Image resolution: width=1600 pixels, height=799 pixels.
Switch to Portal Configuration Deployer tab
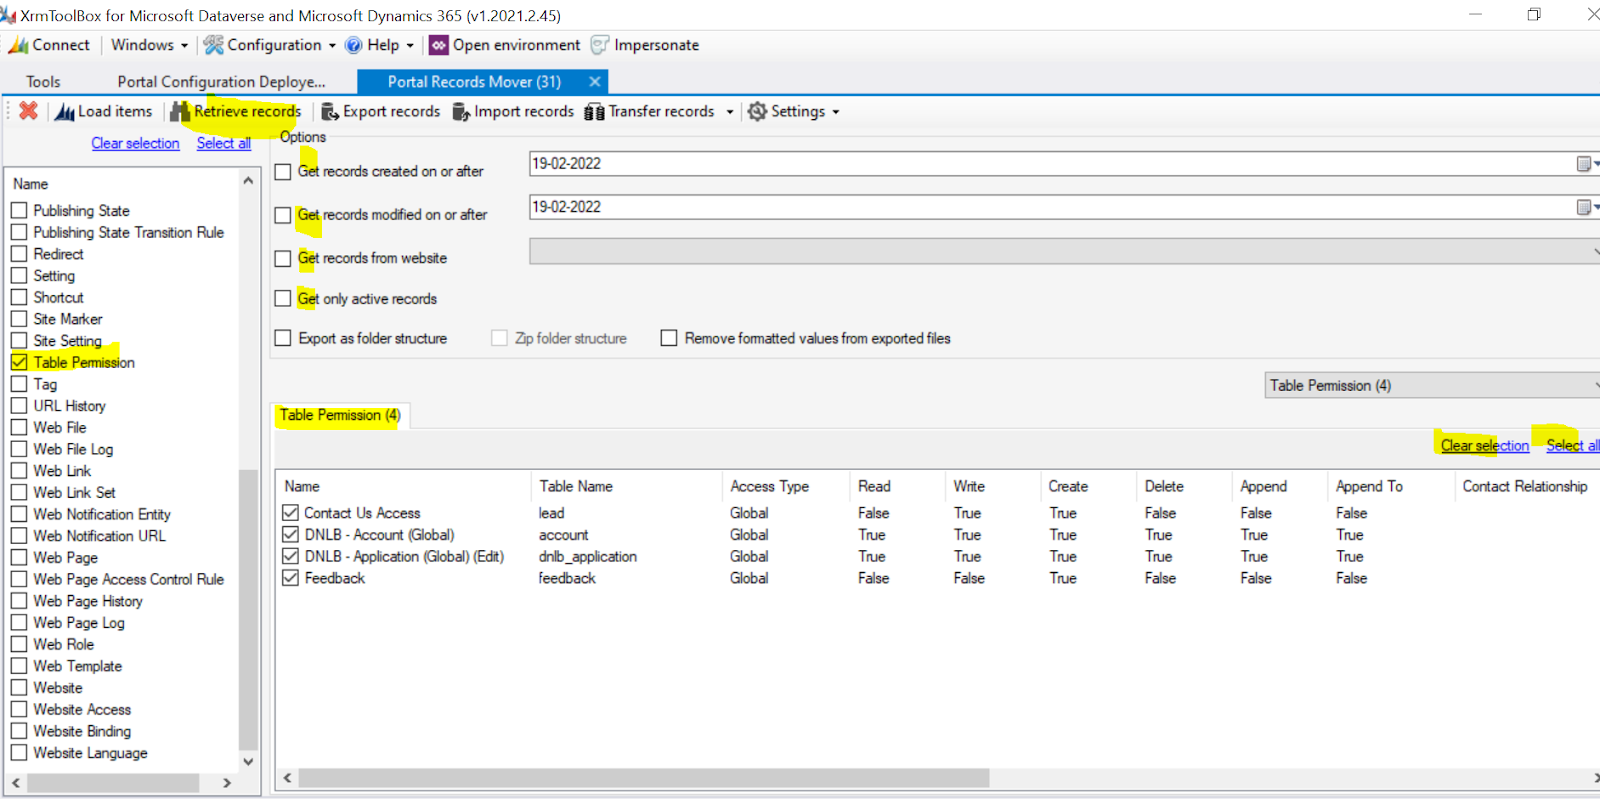[x=221, y=82]
